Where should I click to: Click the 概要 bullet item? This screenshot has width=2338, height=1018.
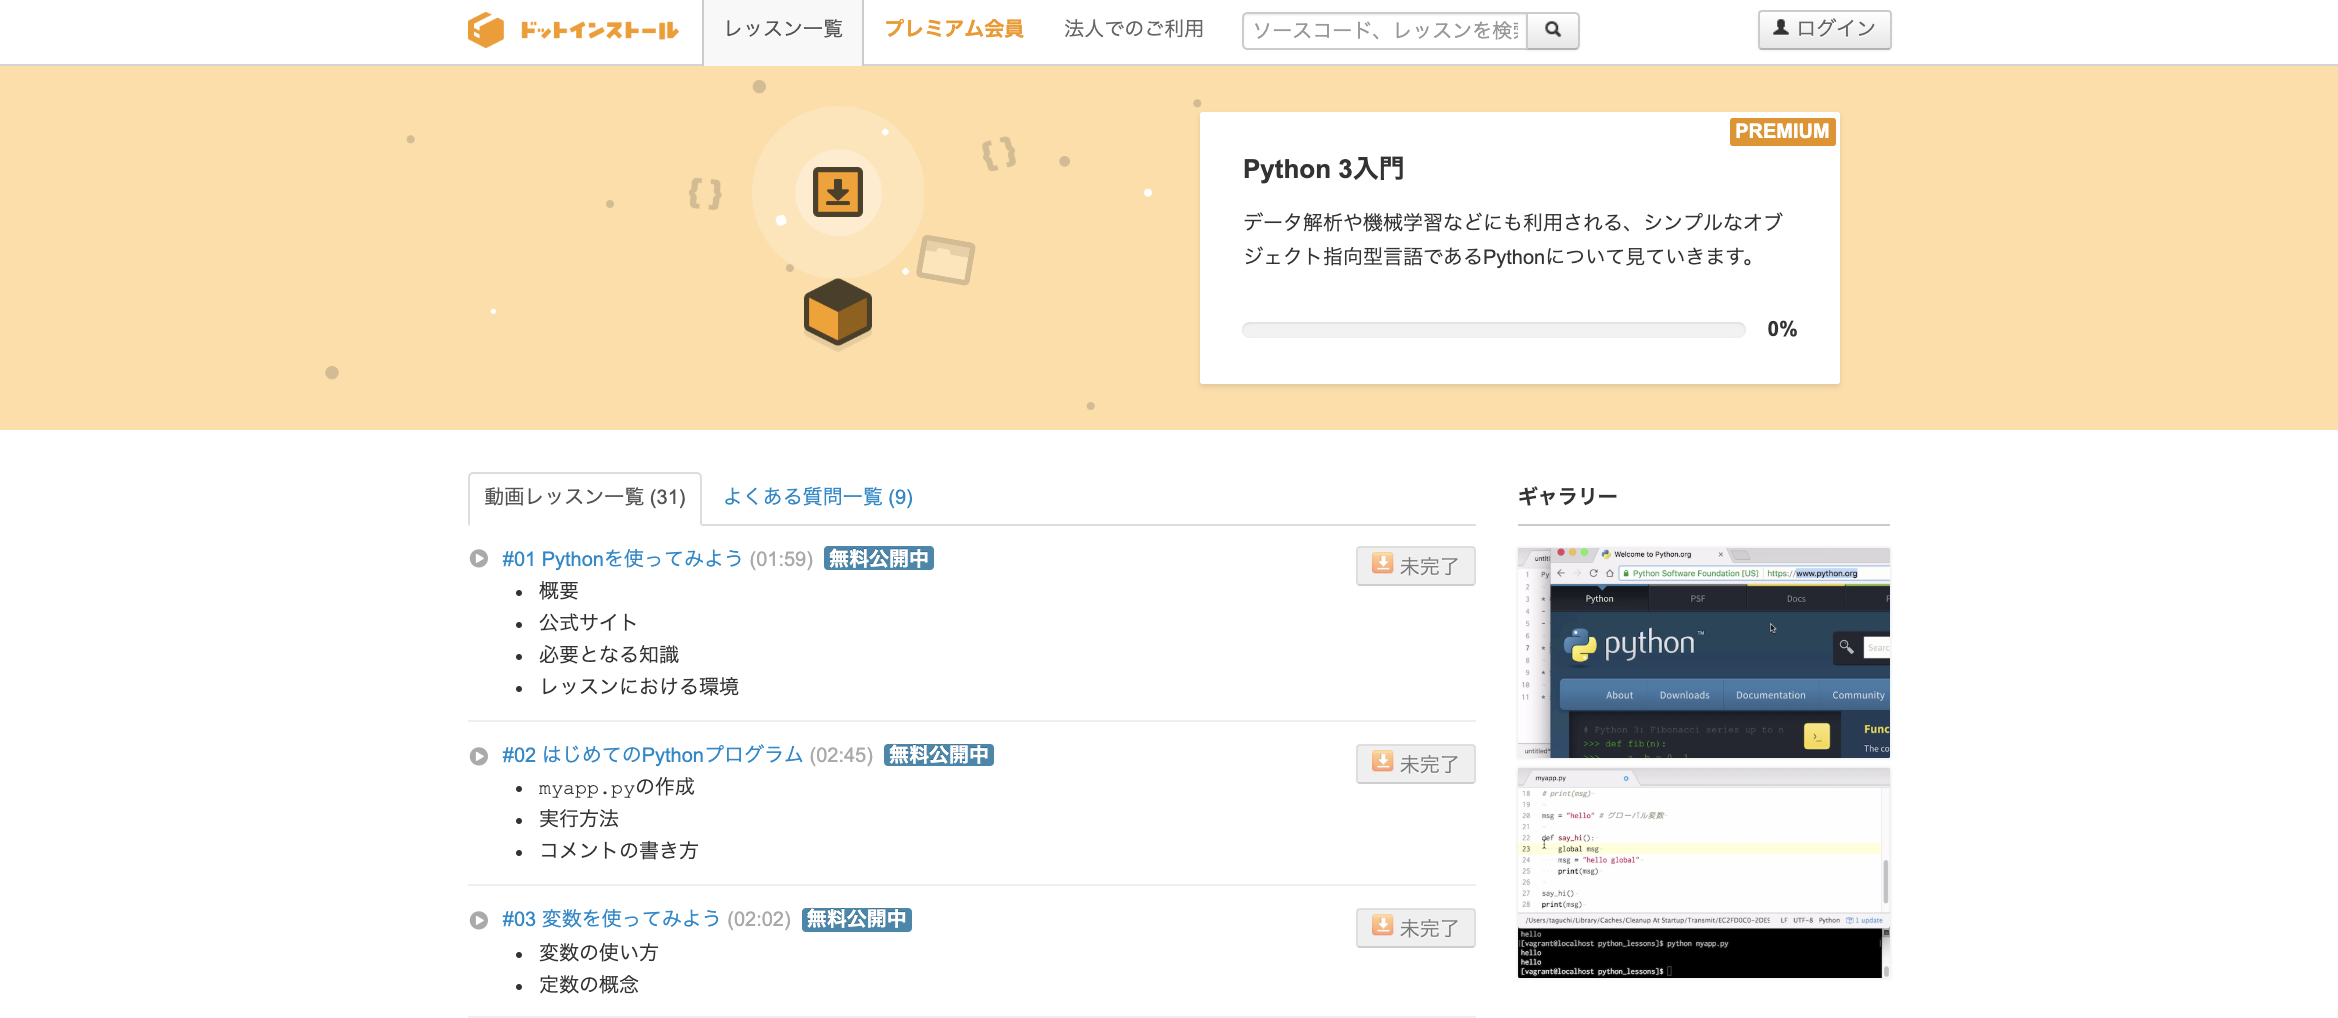point(559,591)
